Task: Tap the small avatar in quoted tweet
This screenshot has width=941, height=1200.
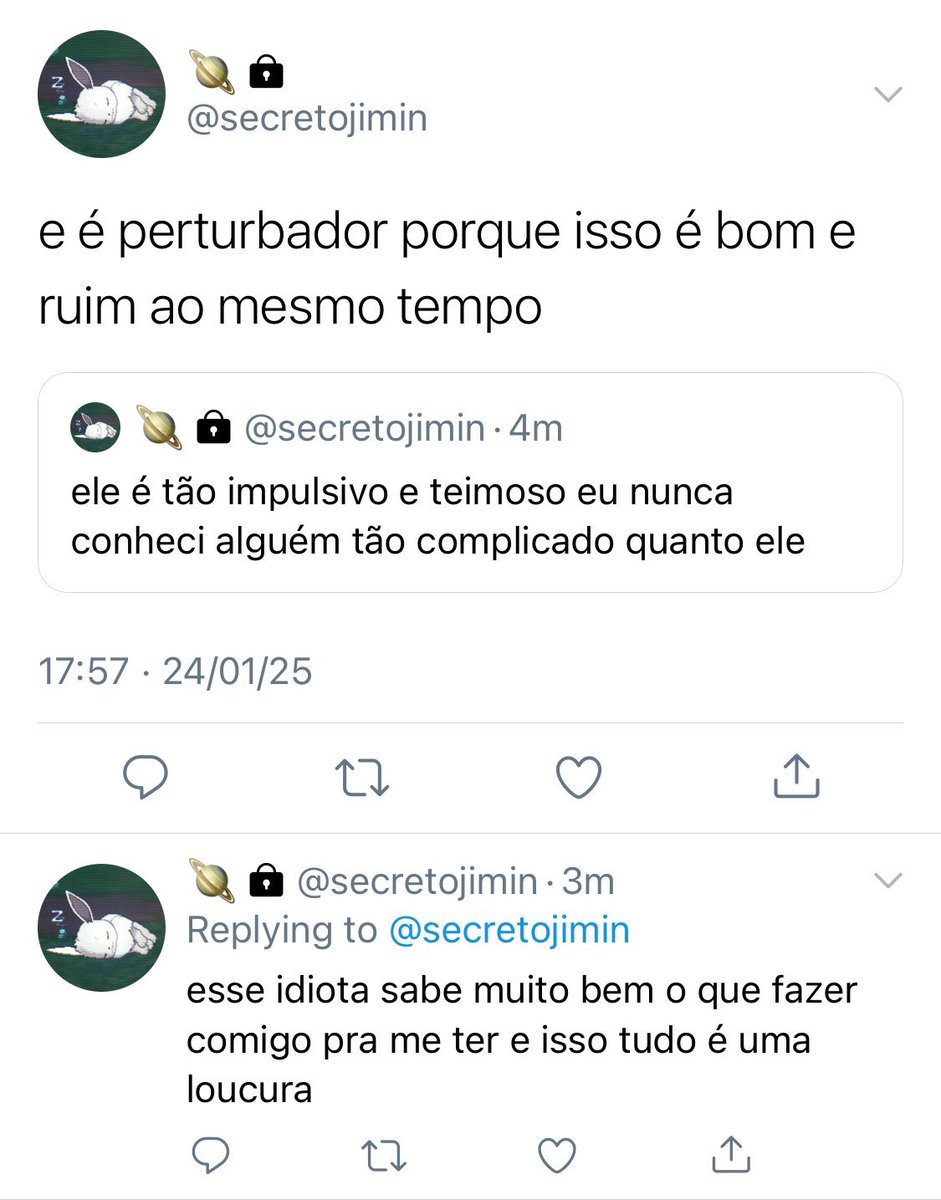Action: coord(95,427)
